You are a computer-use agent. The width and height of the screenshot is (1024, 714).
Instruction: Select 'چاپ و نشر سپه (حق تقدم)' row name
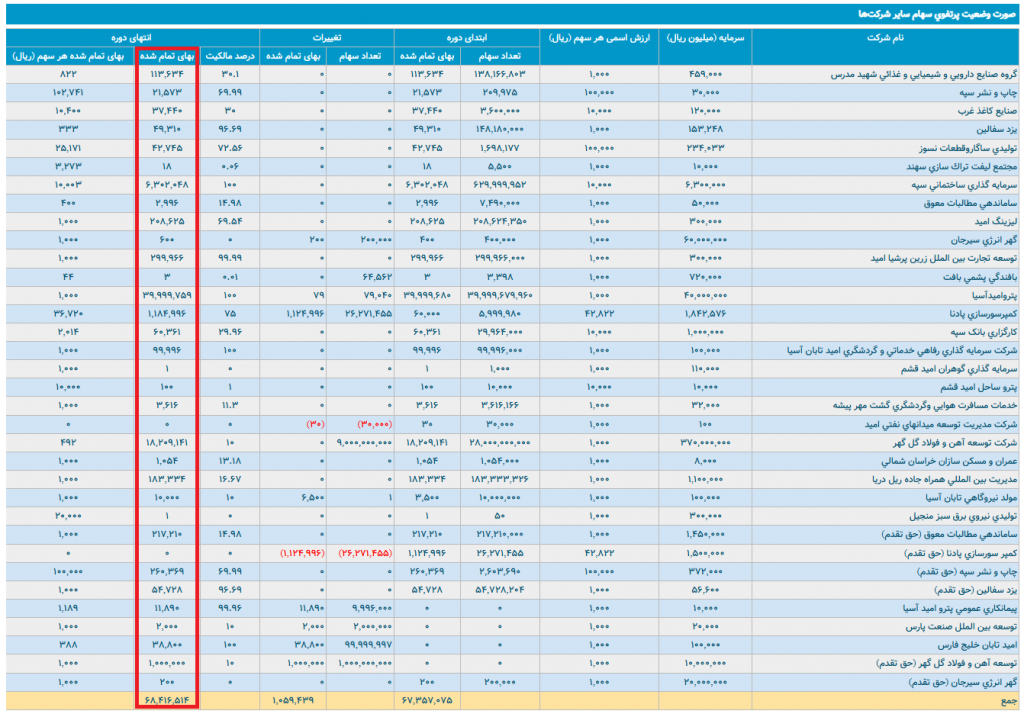coord(968,571)
